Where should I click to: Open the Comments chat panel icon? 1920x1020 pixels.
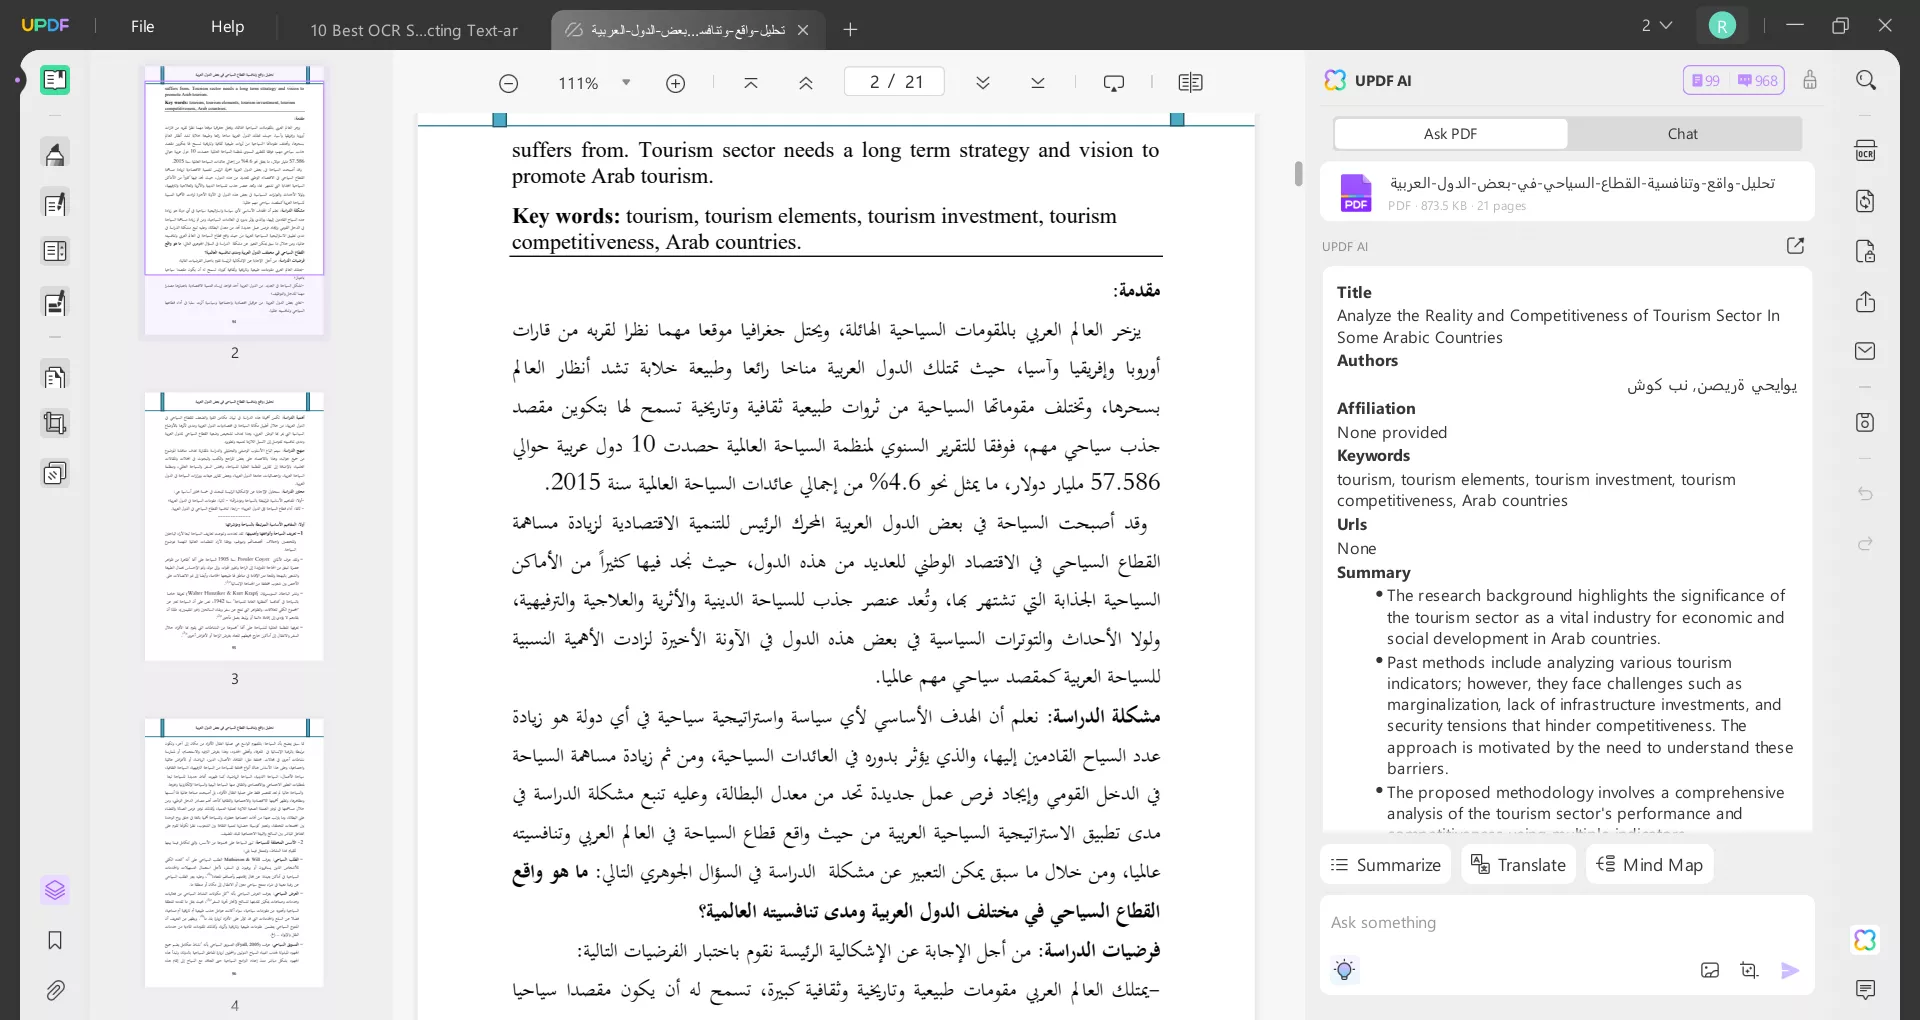click(x=1866, y=990)
